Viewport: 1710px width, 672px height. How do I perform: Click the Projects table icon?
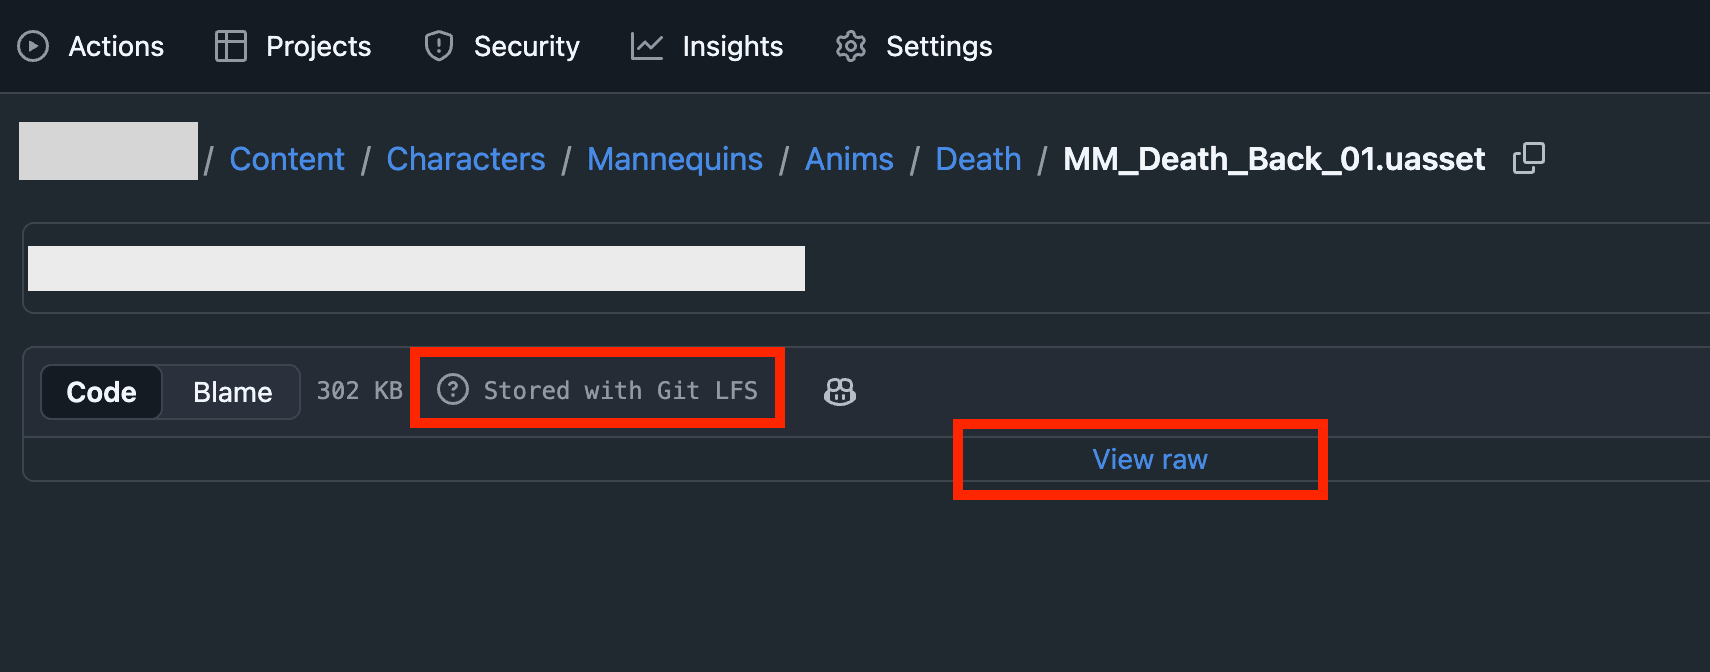tap(231, 46)
